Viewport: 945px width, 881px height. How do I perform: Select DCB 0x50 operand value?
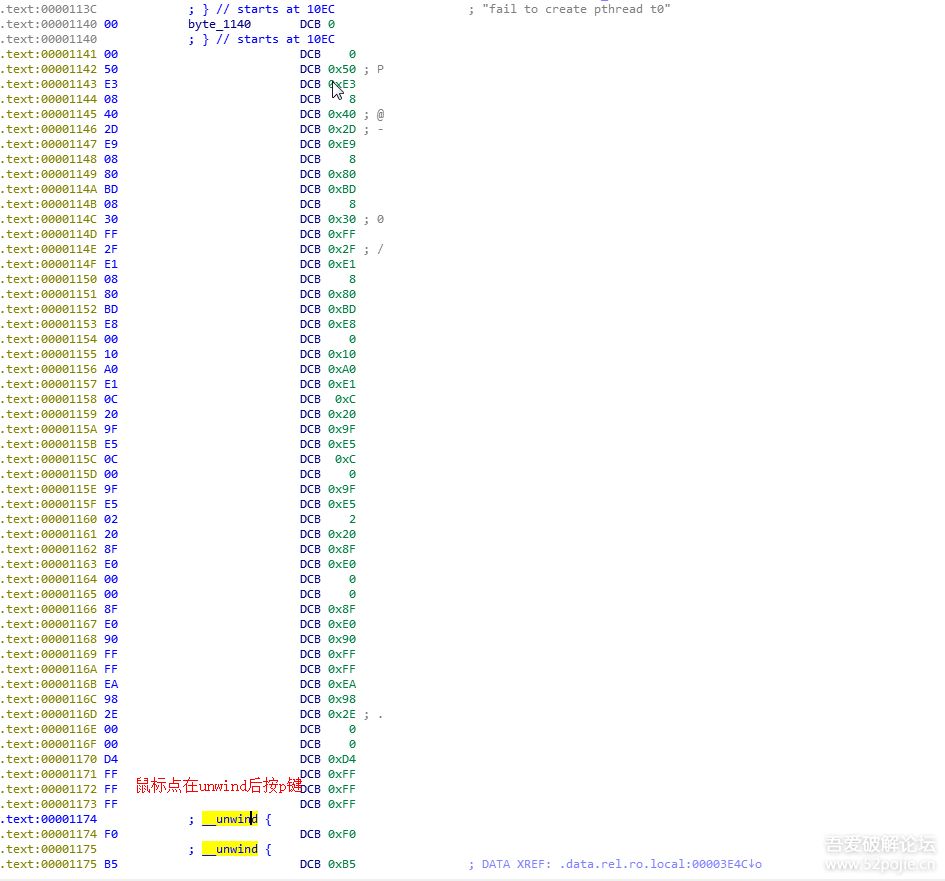[x=342, y=69]
